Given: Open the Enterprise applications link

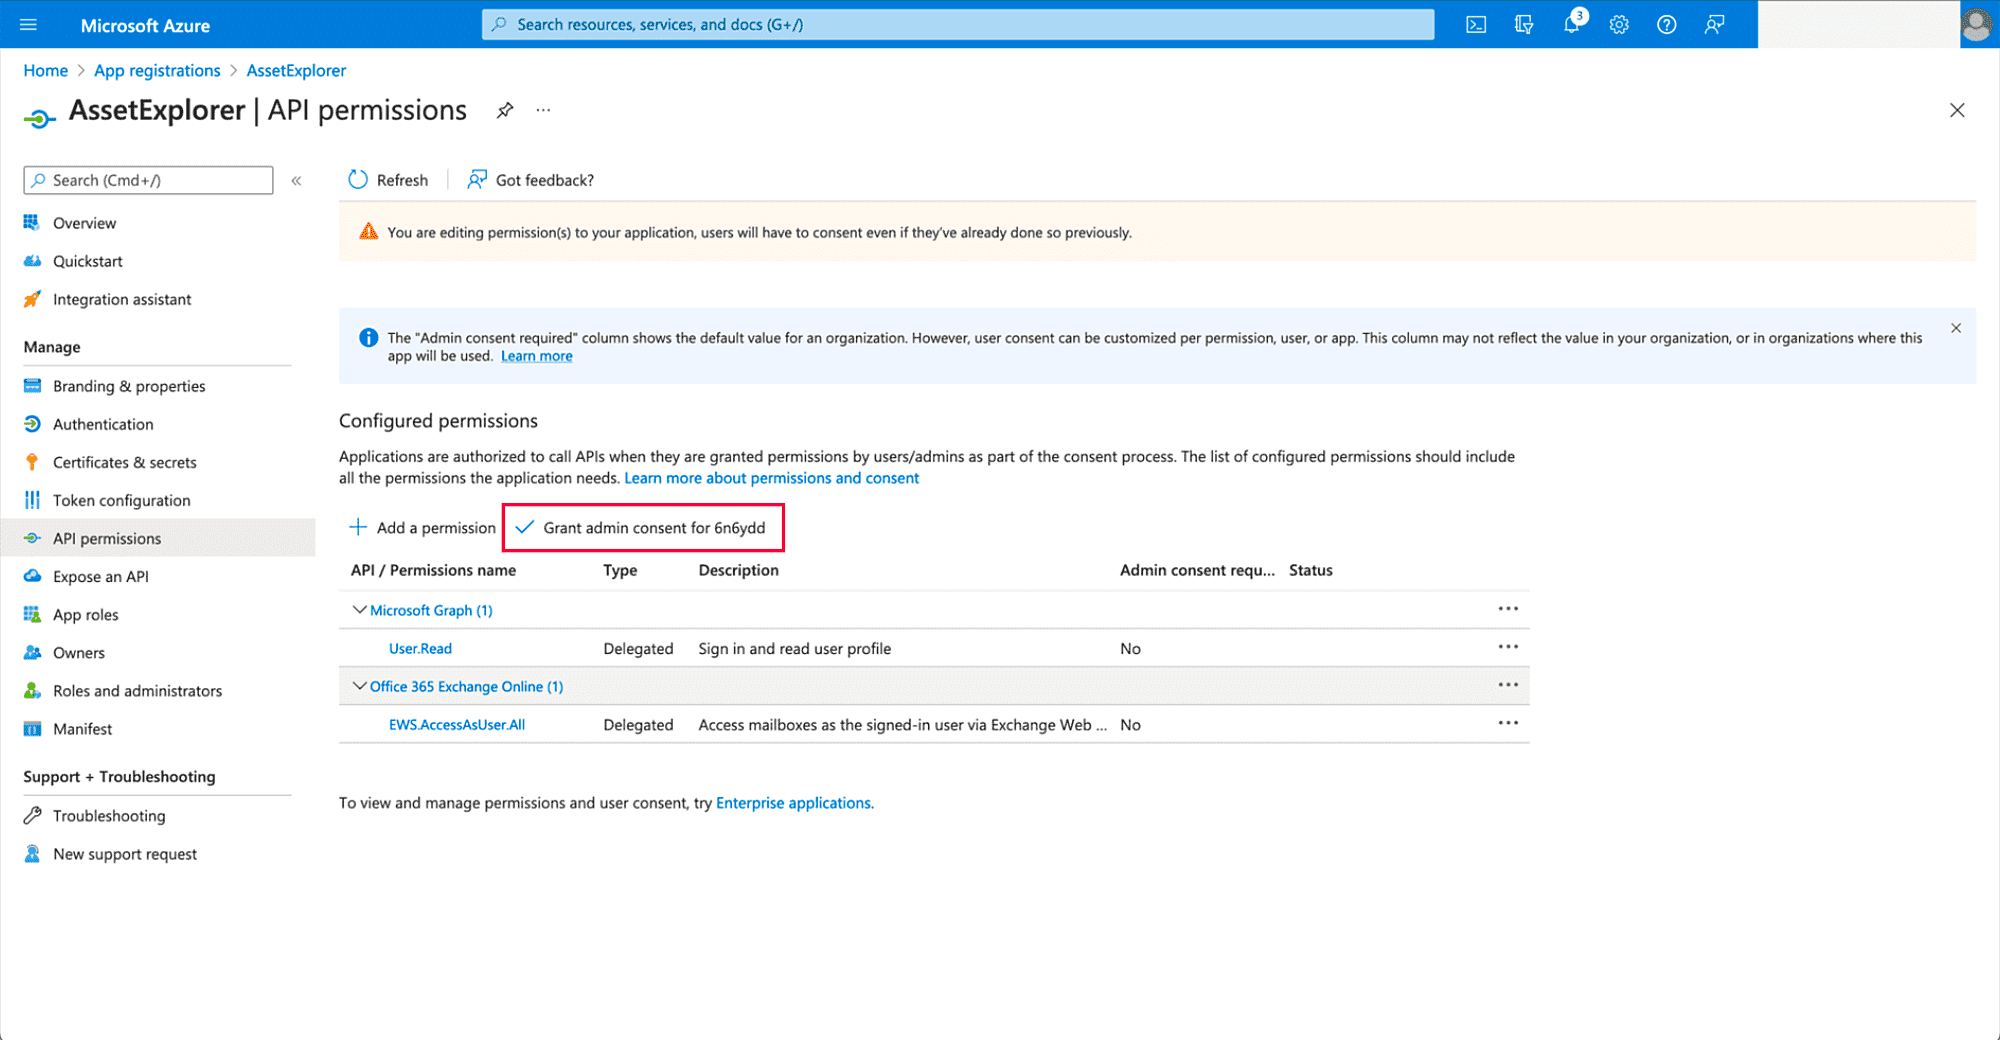Looking at the screenshot, I should coord(793,803).
